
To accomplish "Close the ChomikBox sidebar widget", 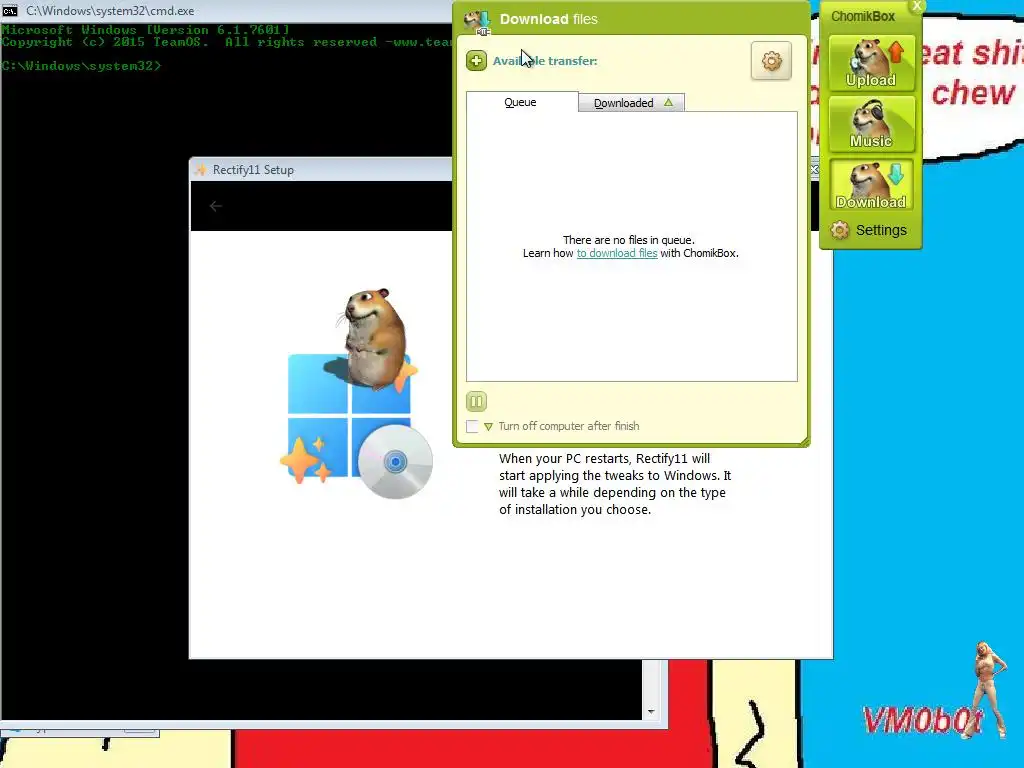I will coord(917,6).
